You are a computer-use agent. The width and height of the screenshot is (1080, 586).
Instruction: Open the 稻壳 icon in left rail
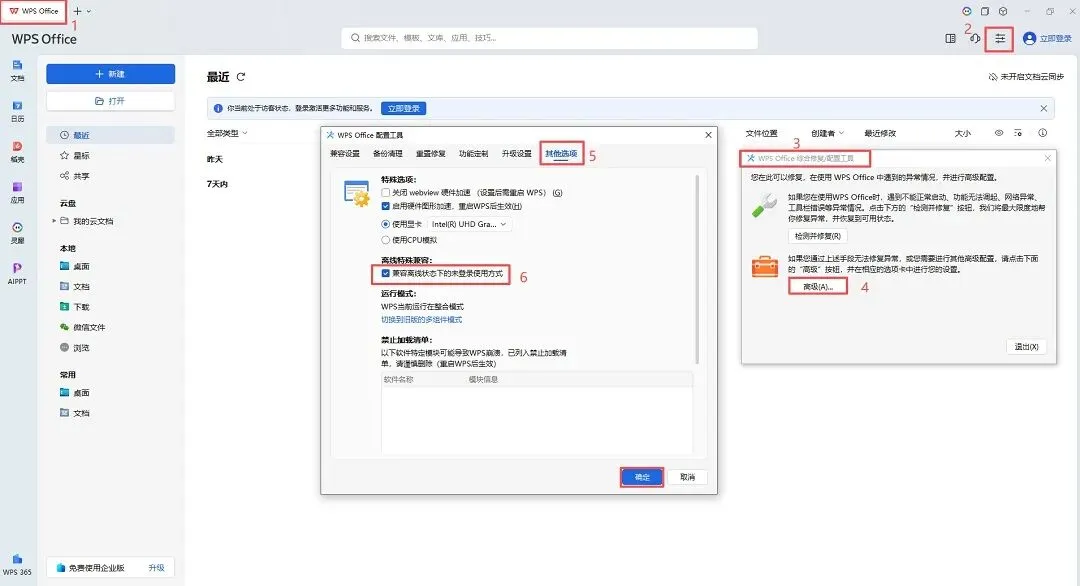pos(17,151)
